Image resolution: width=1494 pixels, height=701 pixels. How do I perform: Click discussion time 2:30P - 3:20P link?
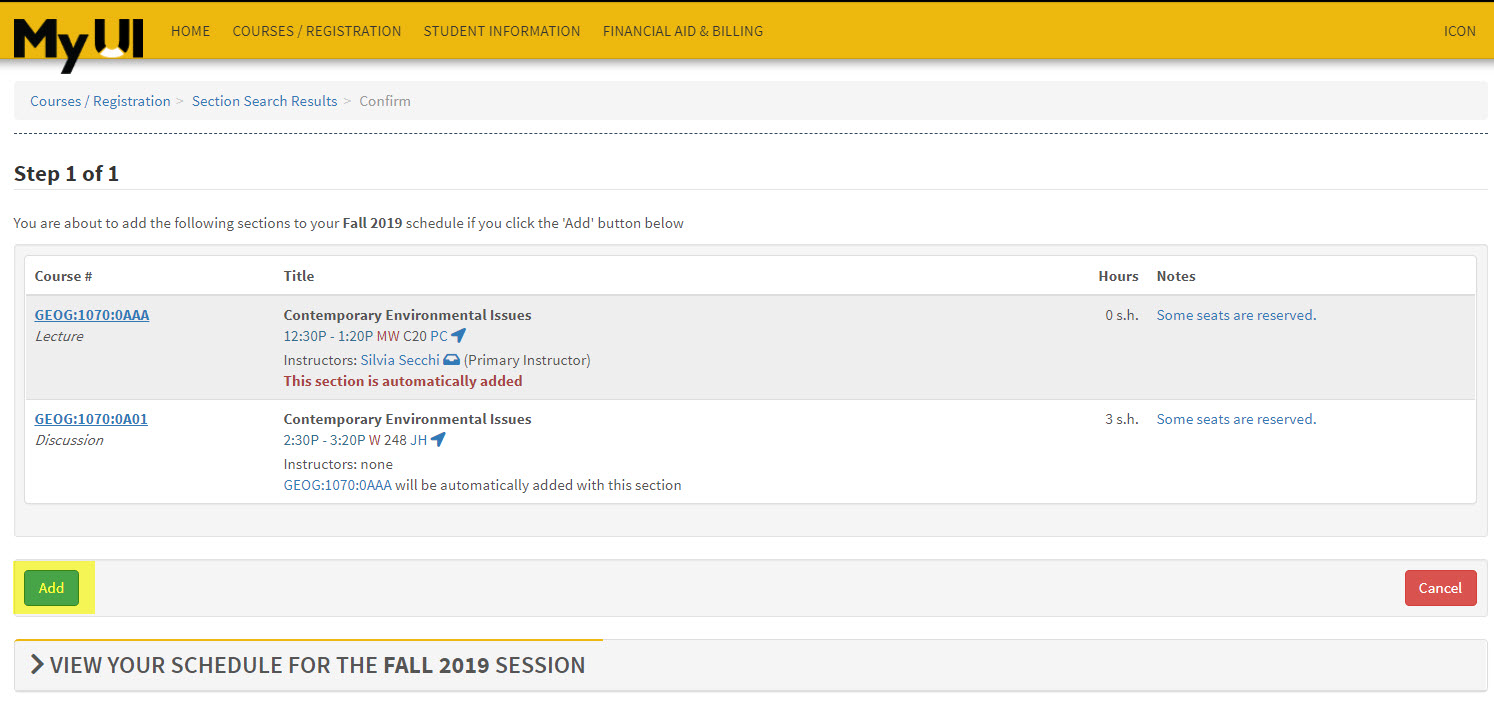point(326,441)
